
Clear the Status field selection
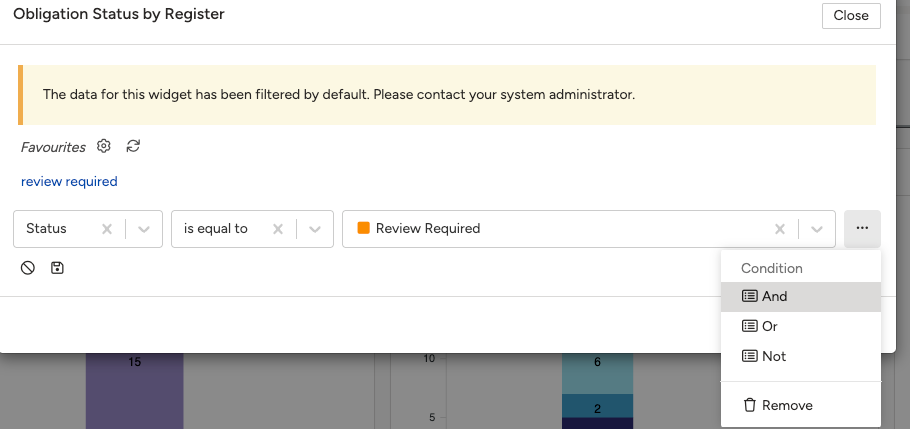pyautogui.click(x=107, y=229)
